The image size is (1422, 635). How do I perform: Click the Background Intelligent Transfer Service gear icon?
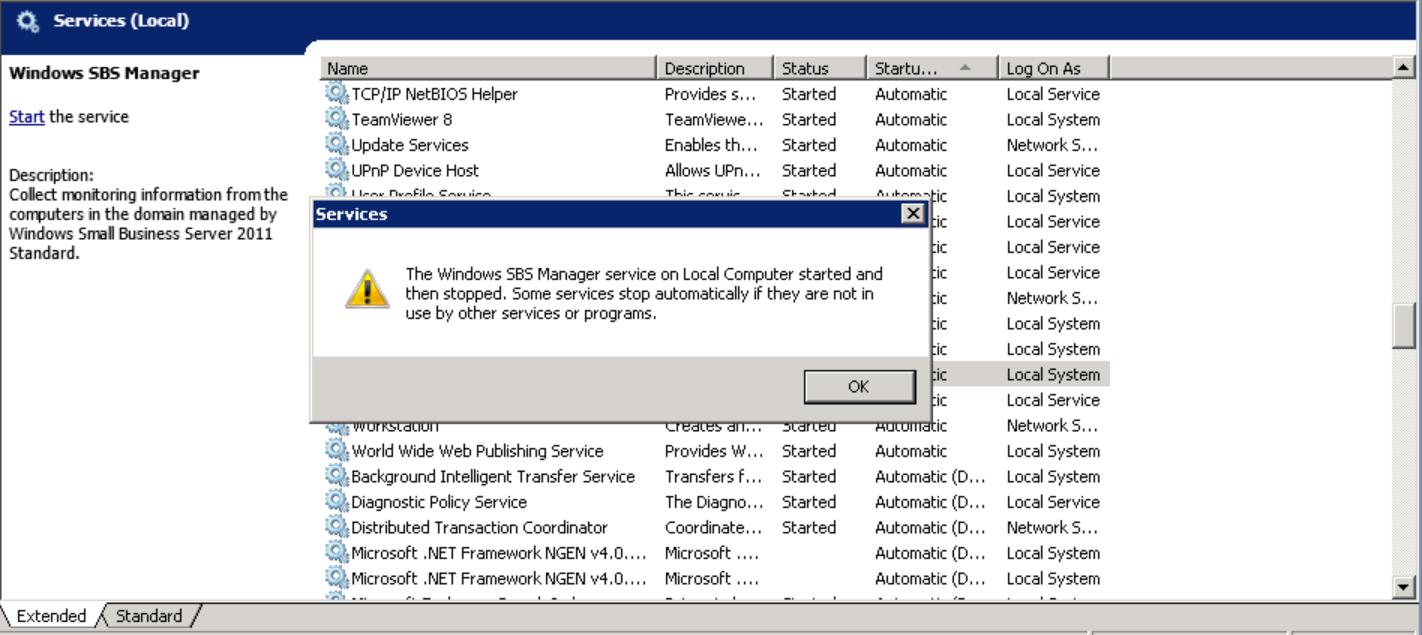[338, 476]
